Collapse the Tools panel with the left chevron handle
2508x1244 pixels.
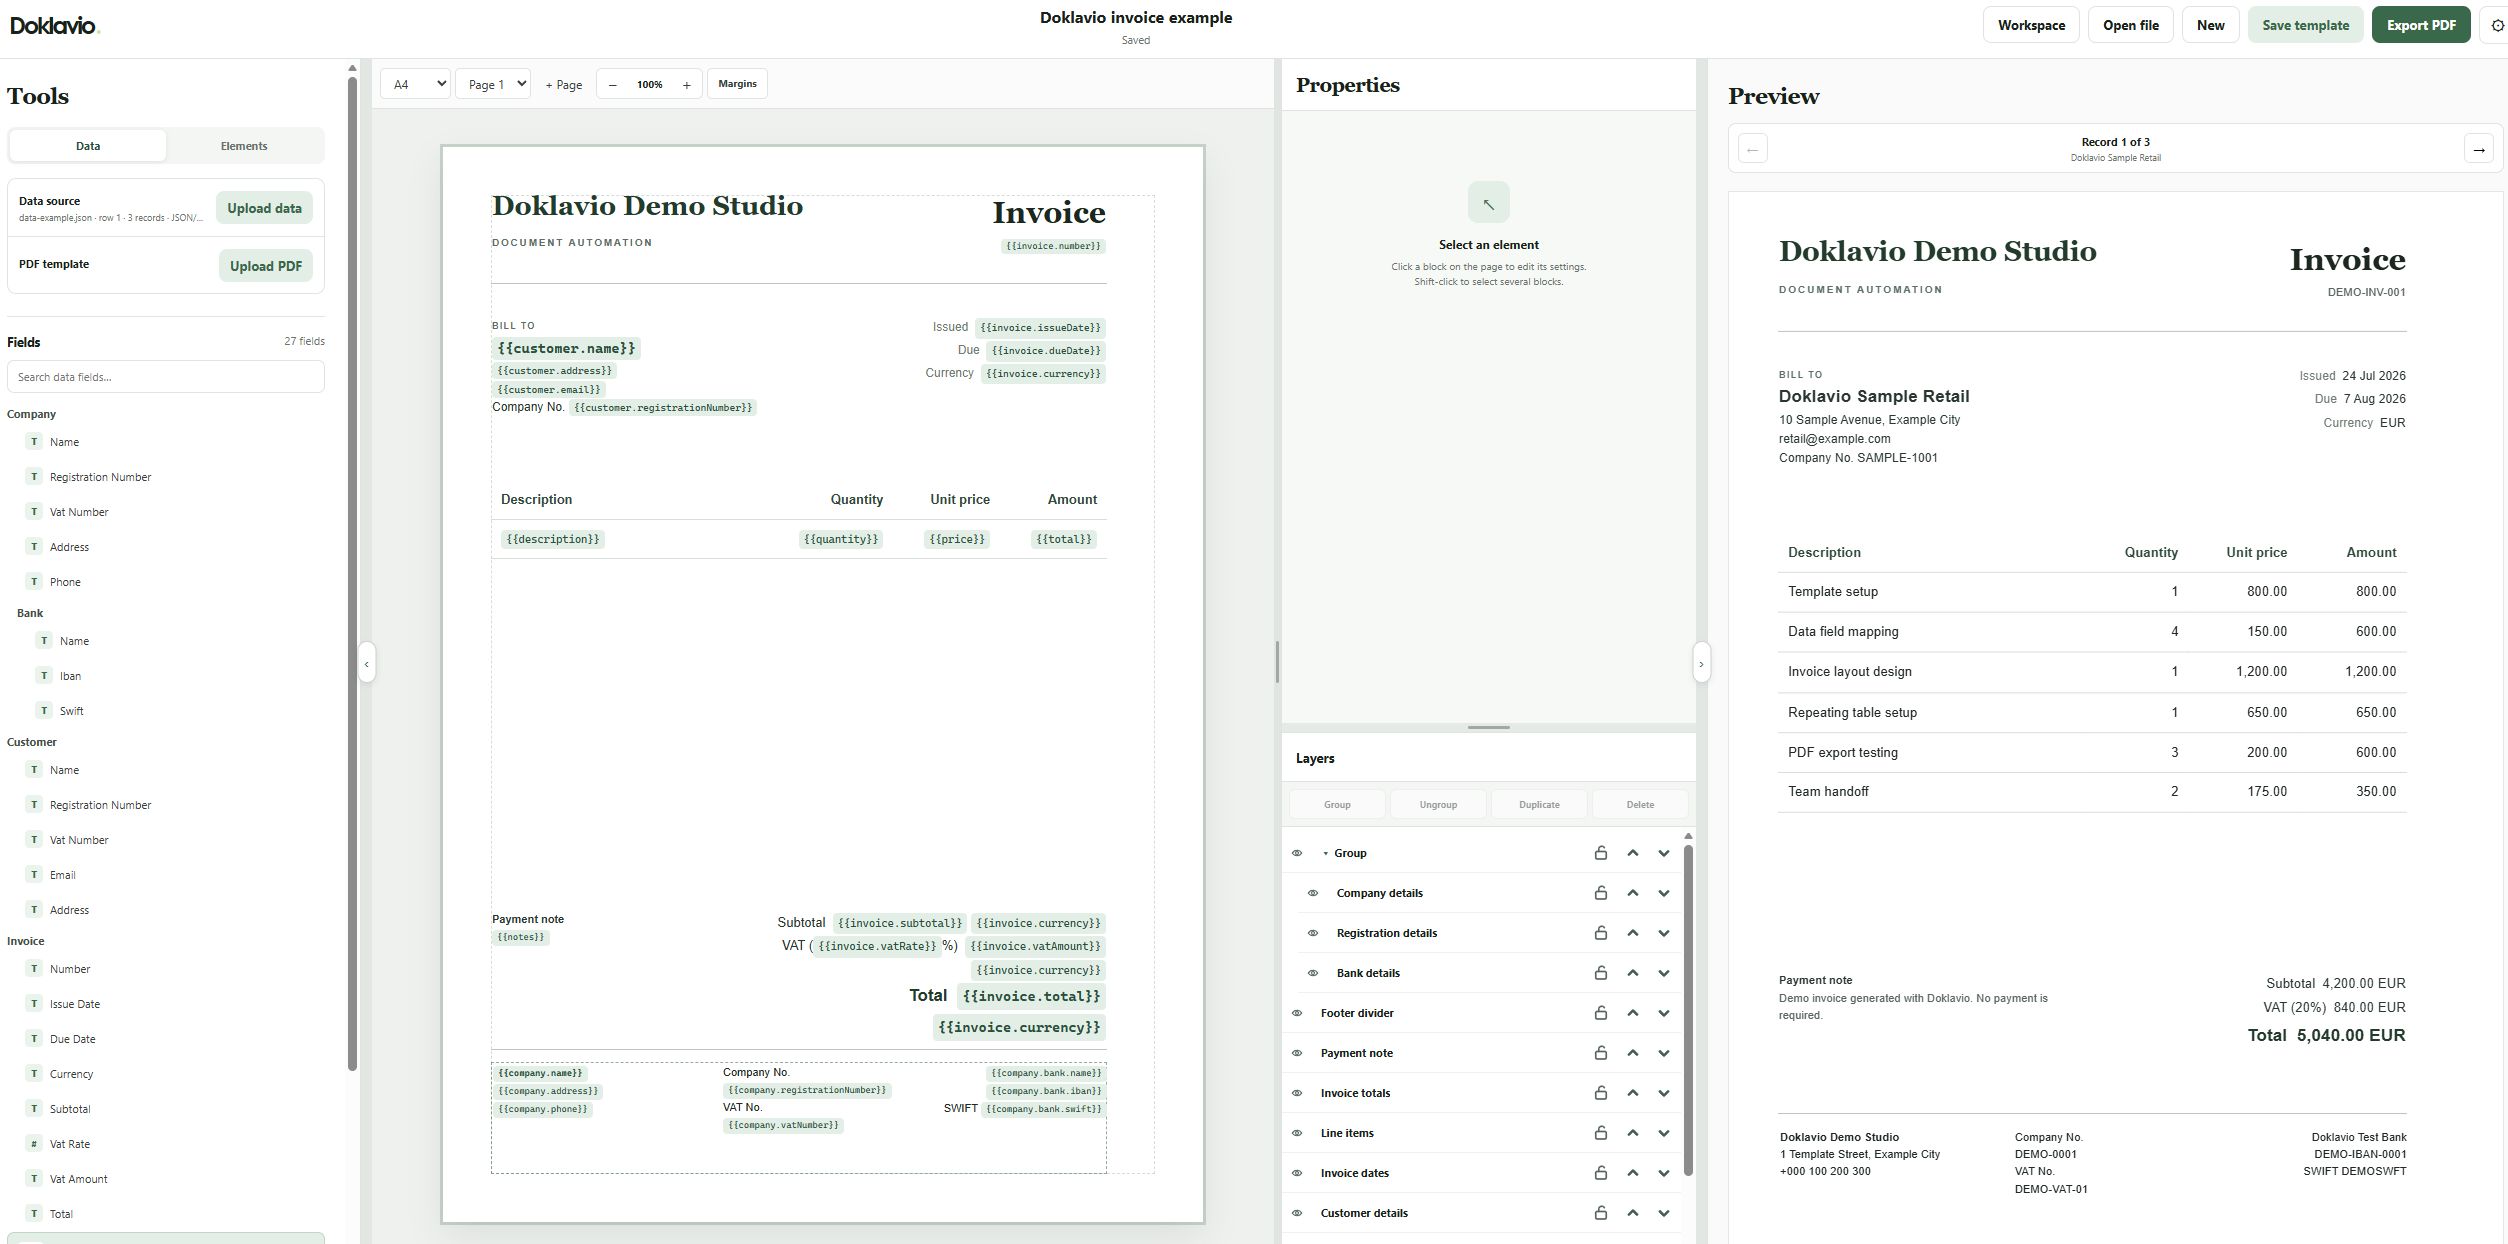click(x=367, y=663)
